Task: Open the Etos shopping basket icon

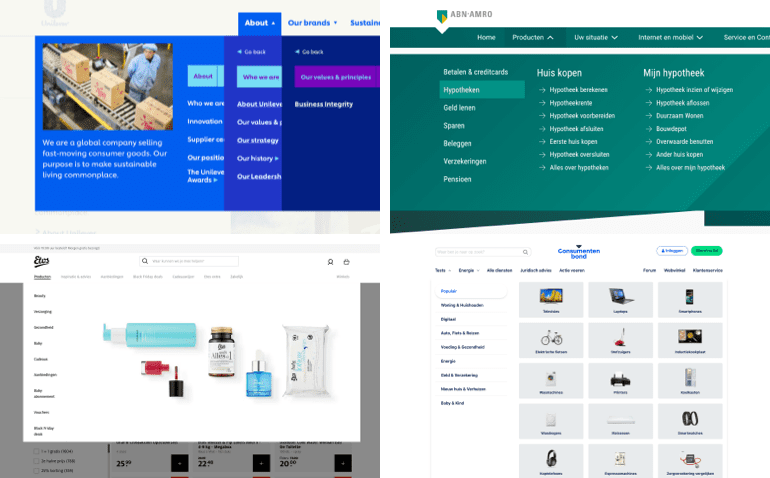Action: pos(346,262)
